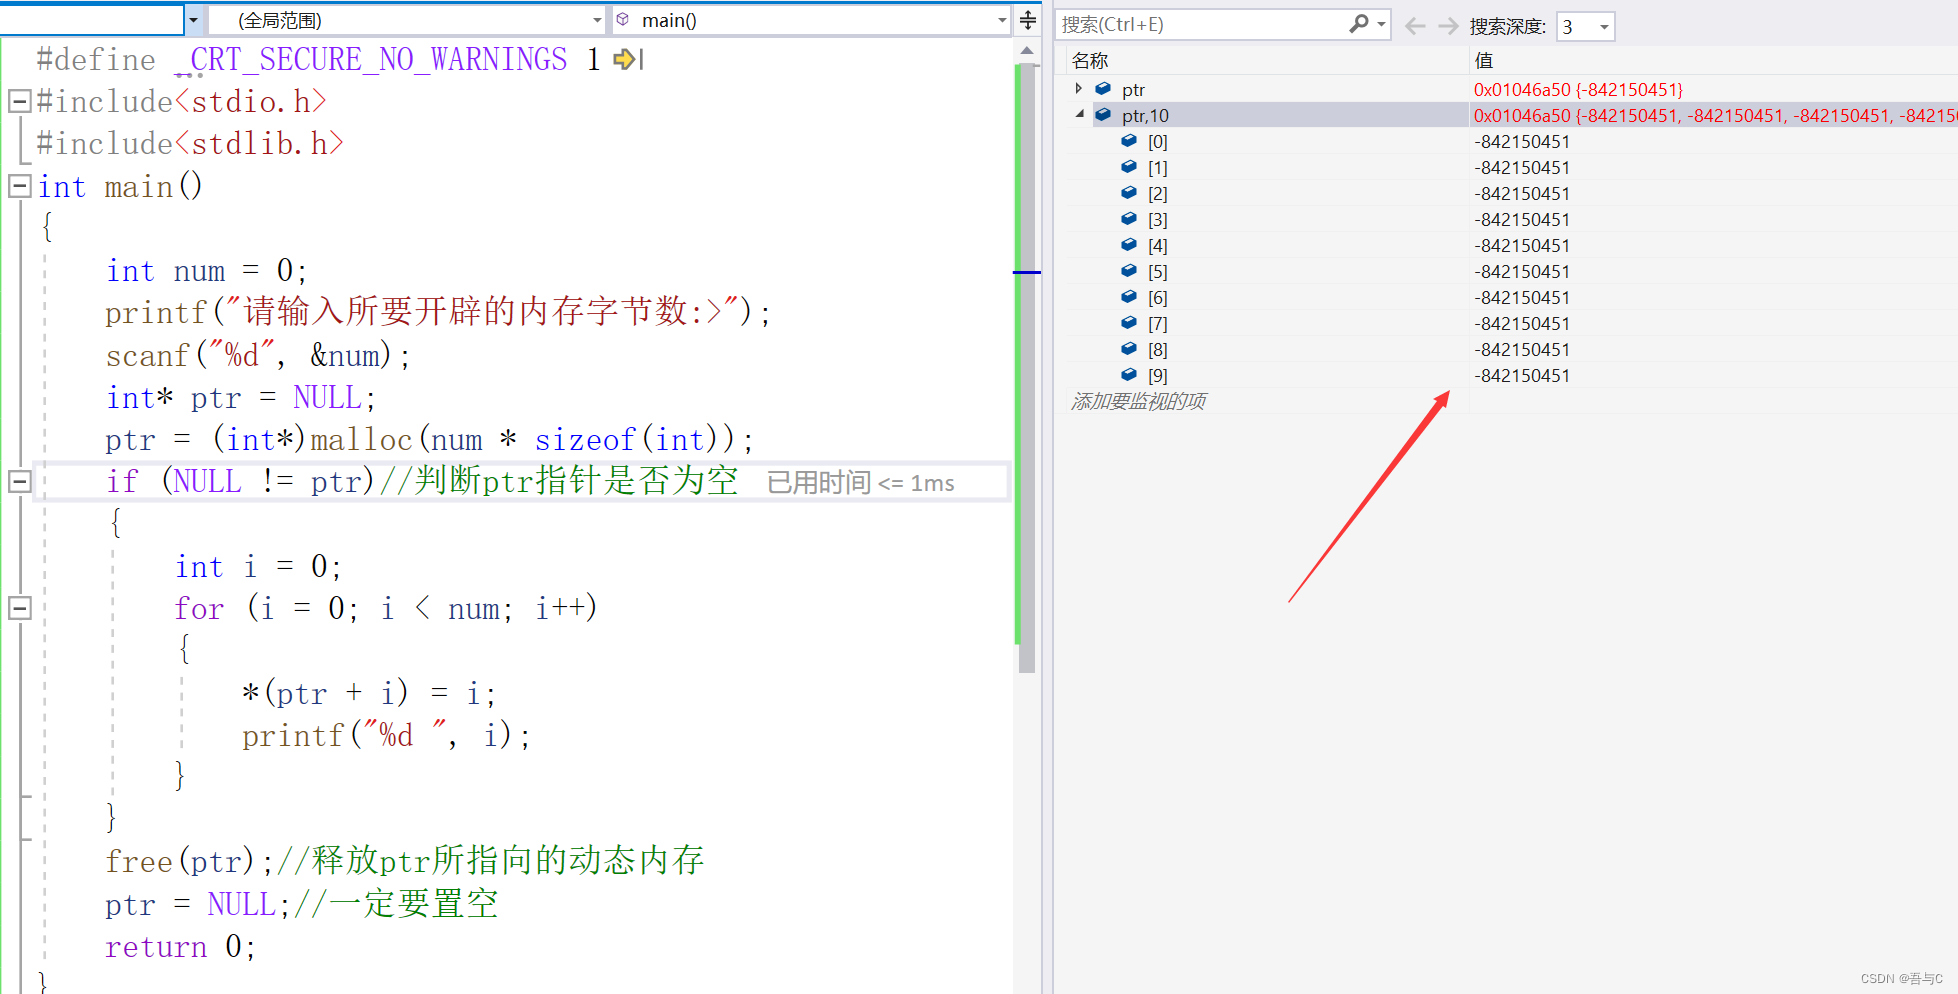Click the main() function cube icon
This screenshot has height=994, width=1958.
(623, 20)
